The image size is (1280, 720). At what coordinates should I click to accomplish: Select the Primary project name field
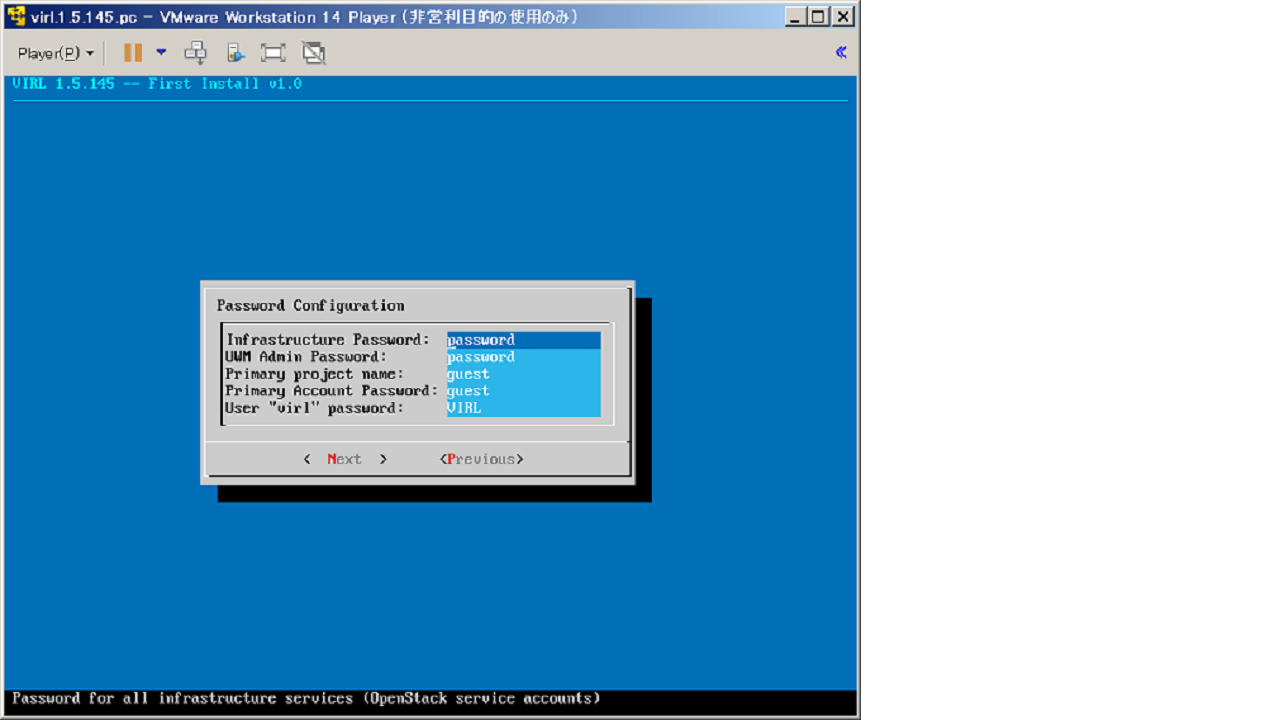pyautogui.click(x=523, y=374)
